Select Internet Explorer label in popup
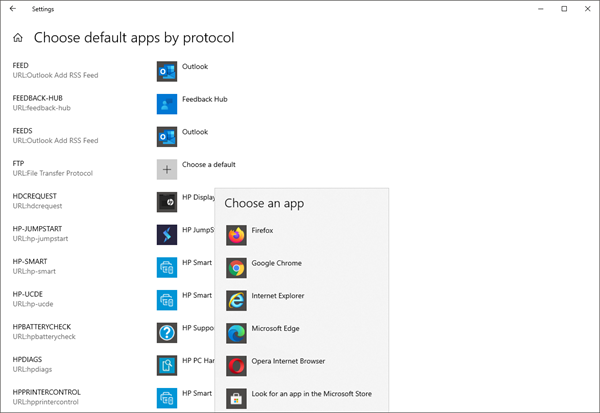Viewport: 600px width, 413px height. [278, 296]
